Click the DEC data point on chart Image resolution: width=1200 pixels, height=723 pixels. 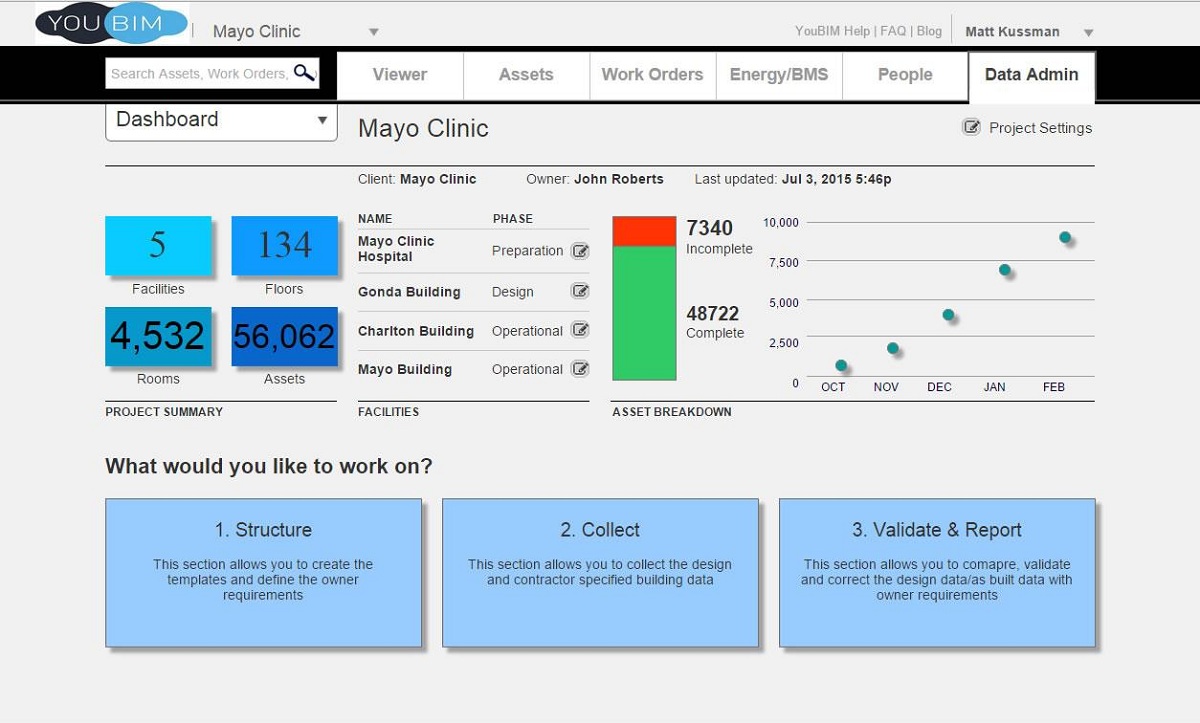pos(948,315)
